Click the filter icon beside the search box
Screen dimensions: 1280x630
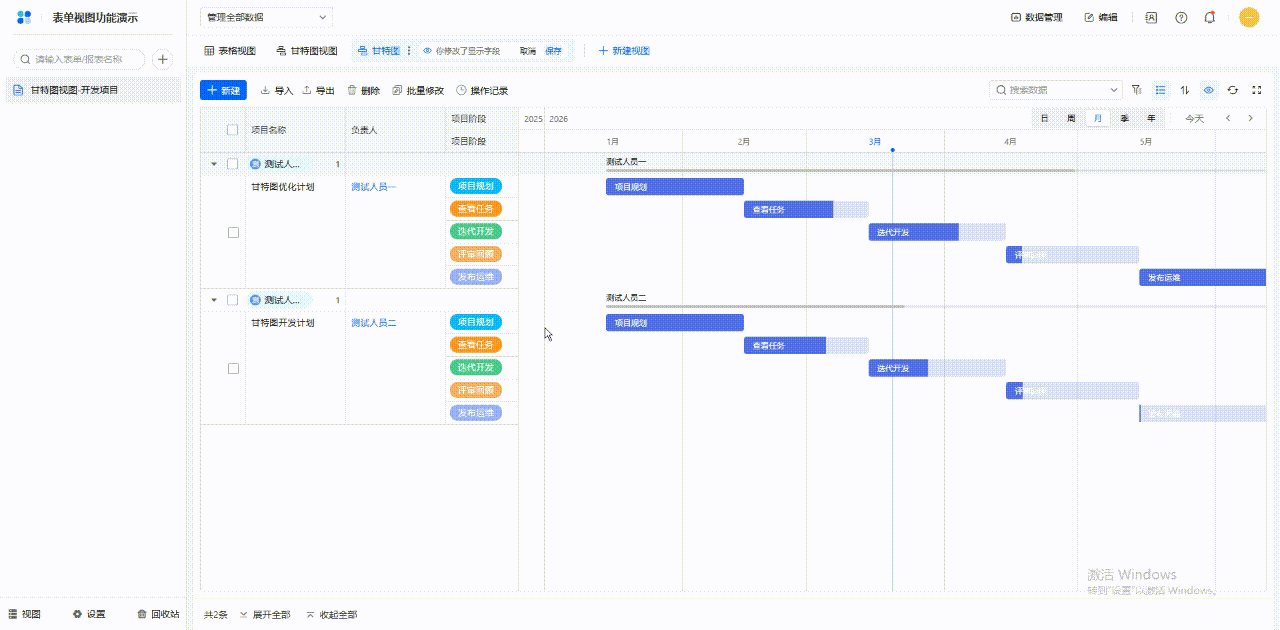tap(1136, 90)
